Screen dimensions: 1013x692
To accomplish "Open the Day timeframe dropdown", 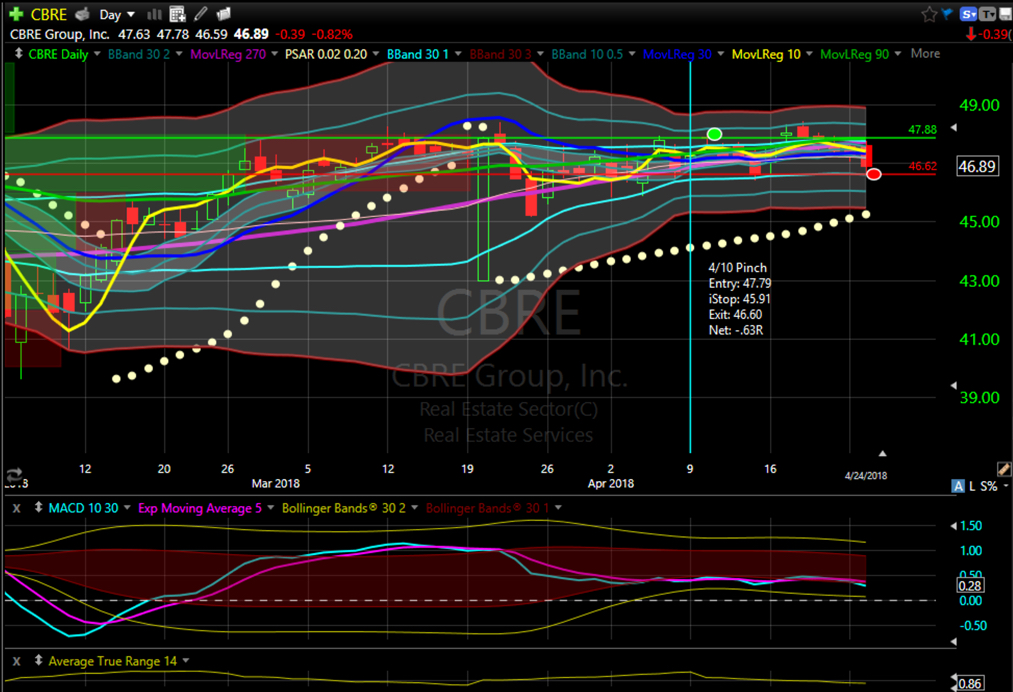I will coord(116,14).
